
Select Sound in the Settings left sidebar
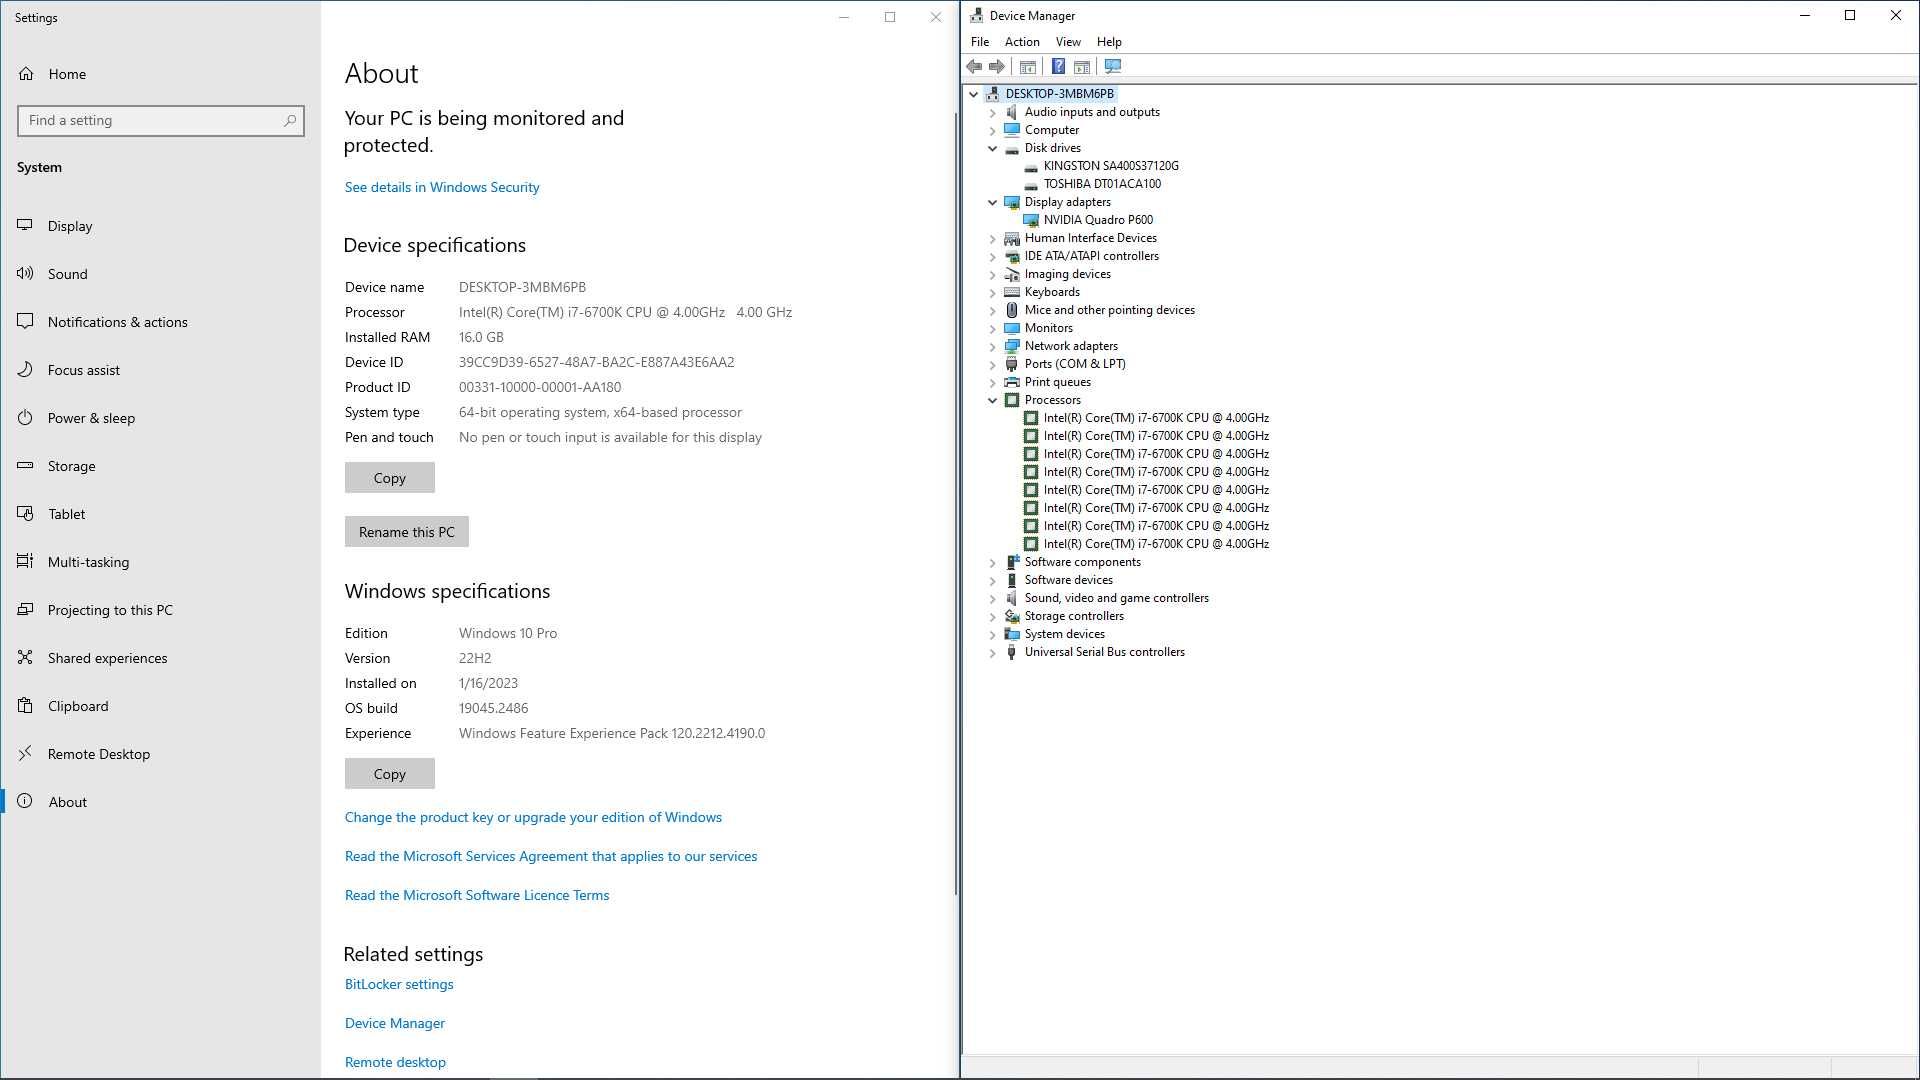click(67, 274)
